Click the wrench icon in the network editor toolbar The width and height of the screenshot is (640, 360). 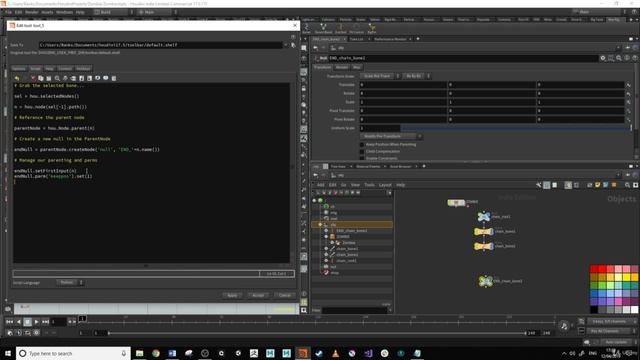click(538, 185)
